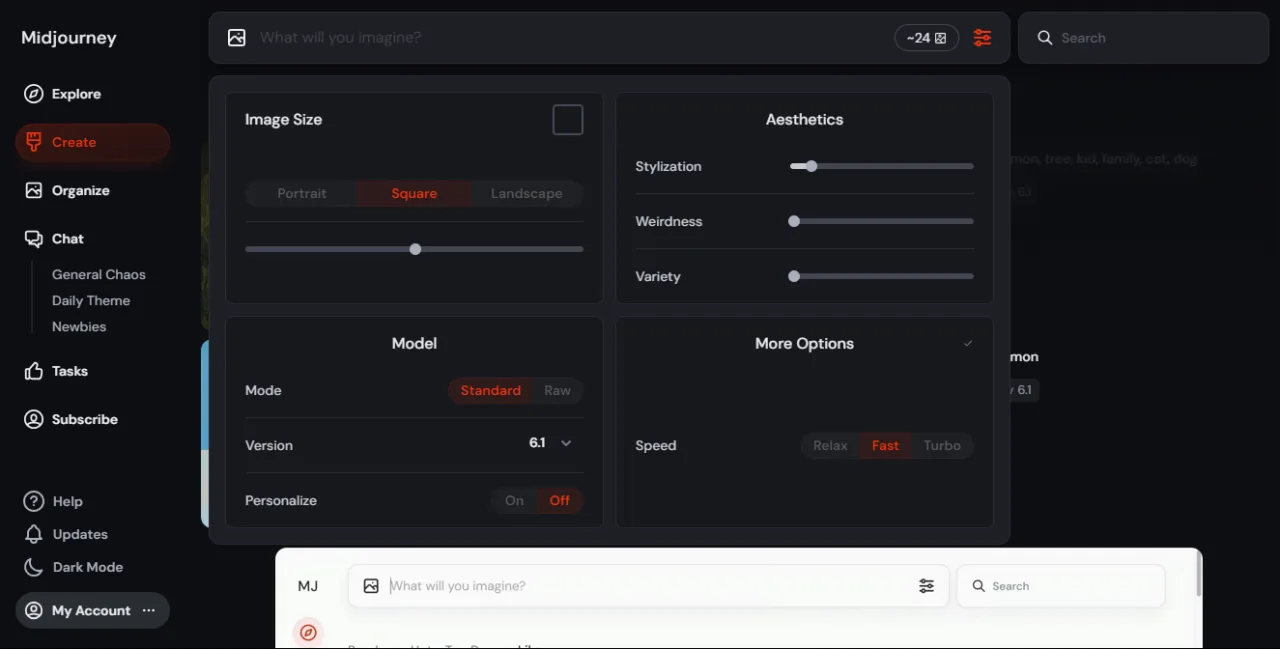Set Speed to Relax
This screenshot has width=1280, height=649.
(x=830, y=445)
